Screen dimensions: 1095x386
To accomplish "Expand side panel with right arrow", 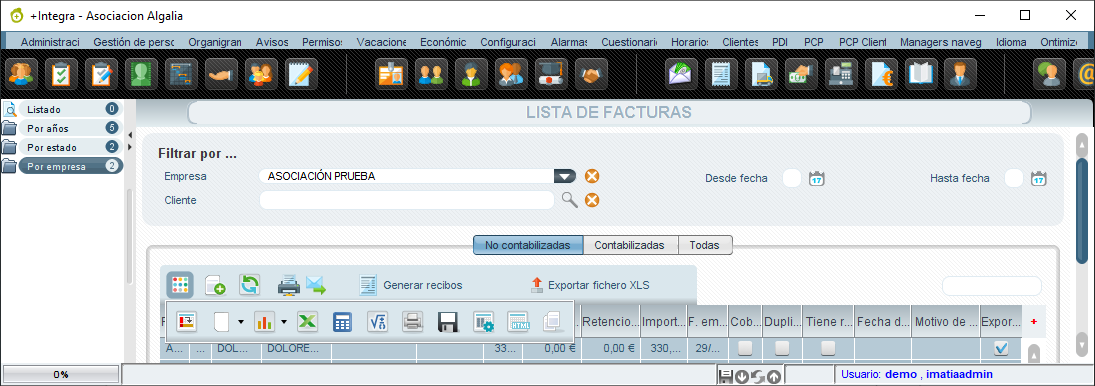I will pos(130,147).
